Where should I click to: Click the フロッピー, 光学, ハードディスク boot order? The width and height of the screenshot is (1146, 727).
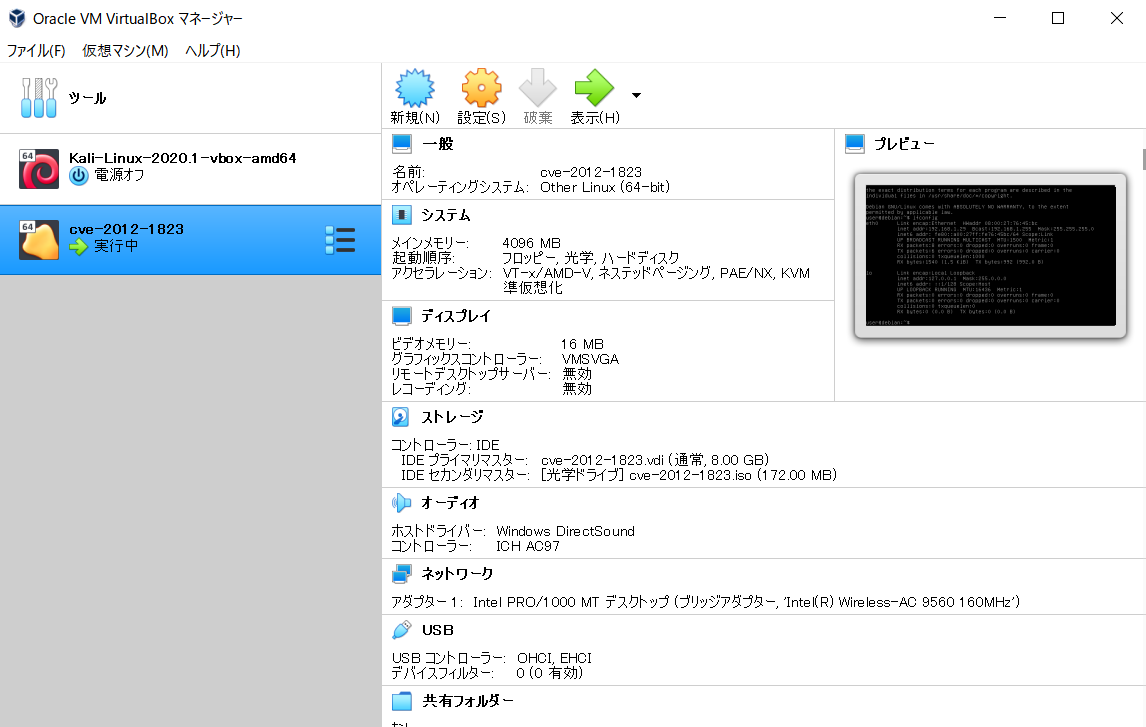(x=591, y=258)
